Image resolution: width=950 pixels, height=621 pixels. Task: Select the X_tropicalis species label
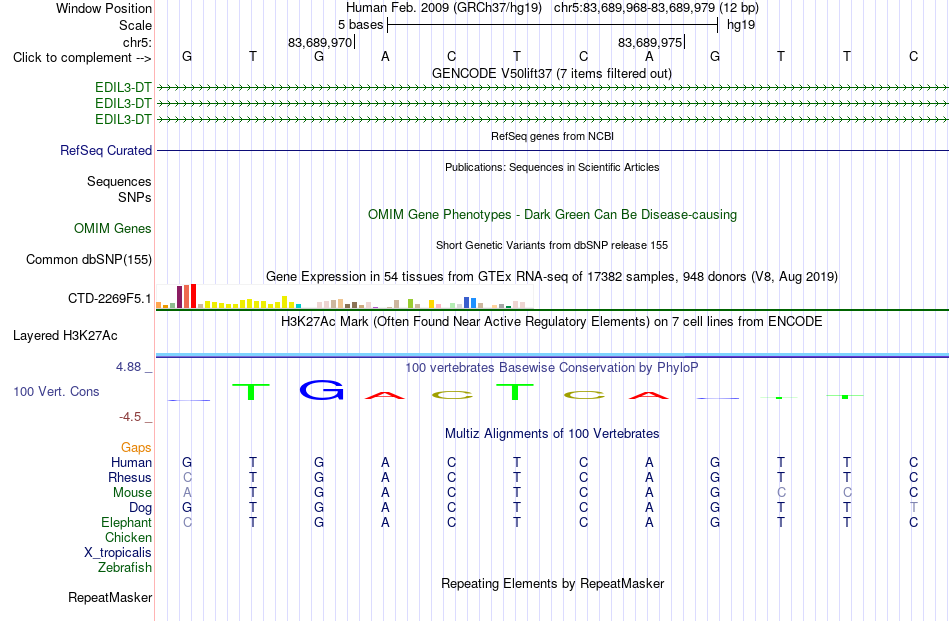(118, 553)
